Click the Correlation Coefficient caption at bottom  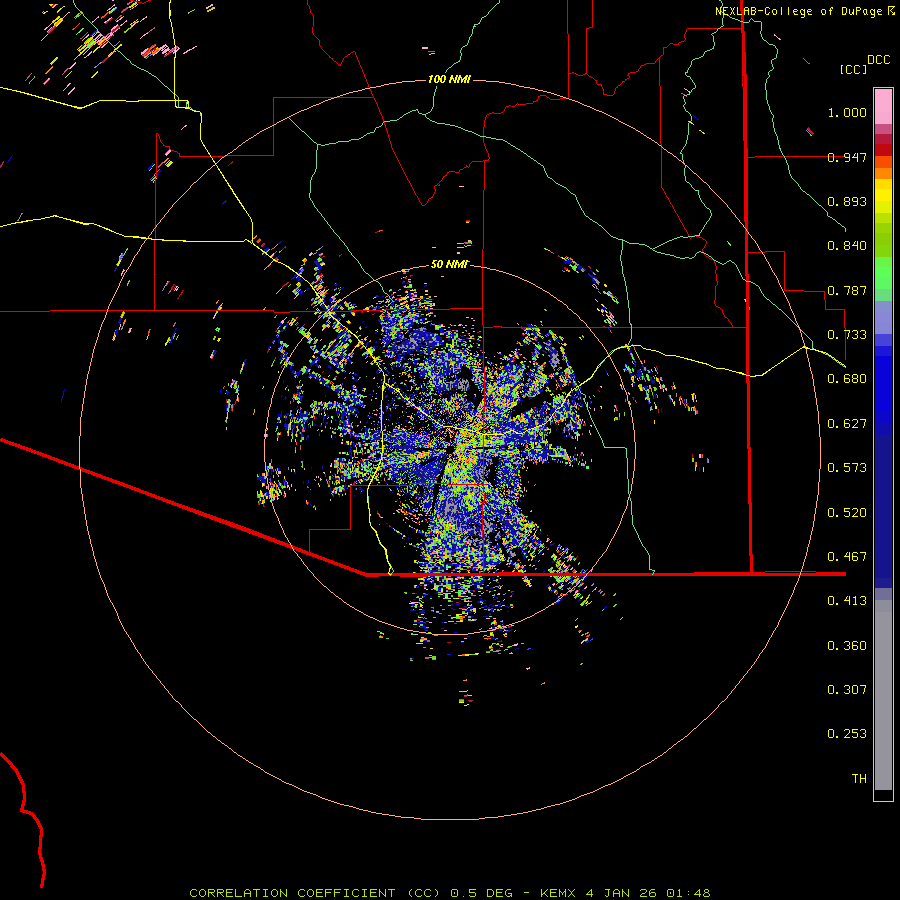tap(450, 893)
